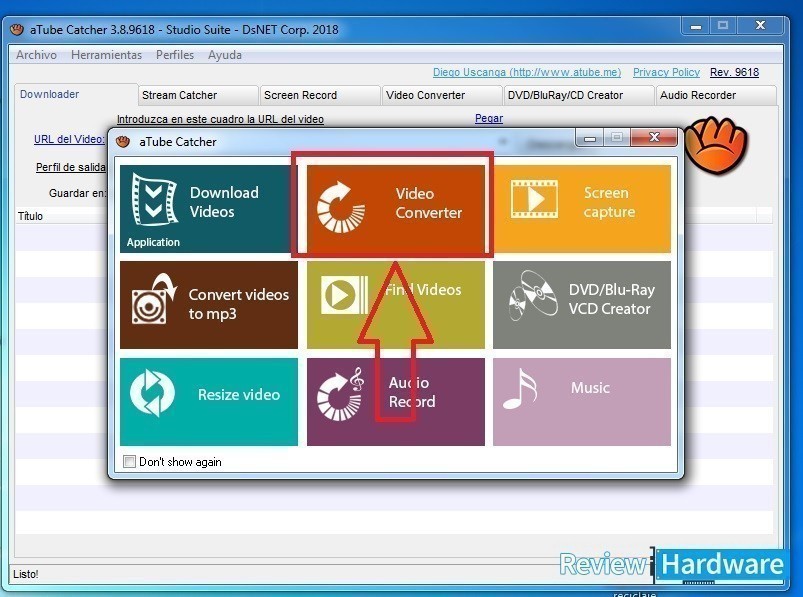Start Screen capture using the filmstrip play icon
This screenshot has height=597, width=803.
[x=534, y=199]
